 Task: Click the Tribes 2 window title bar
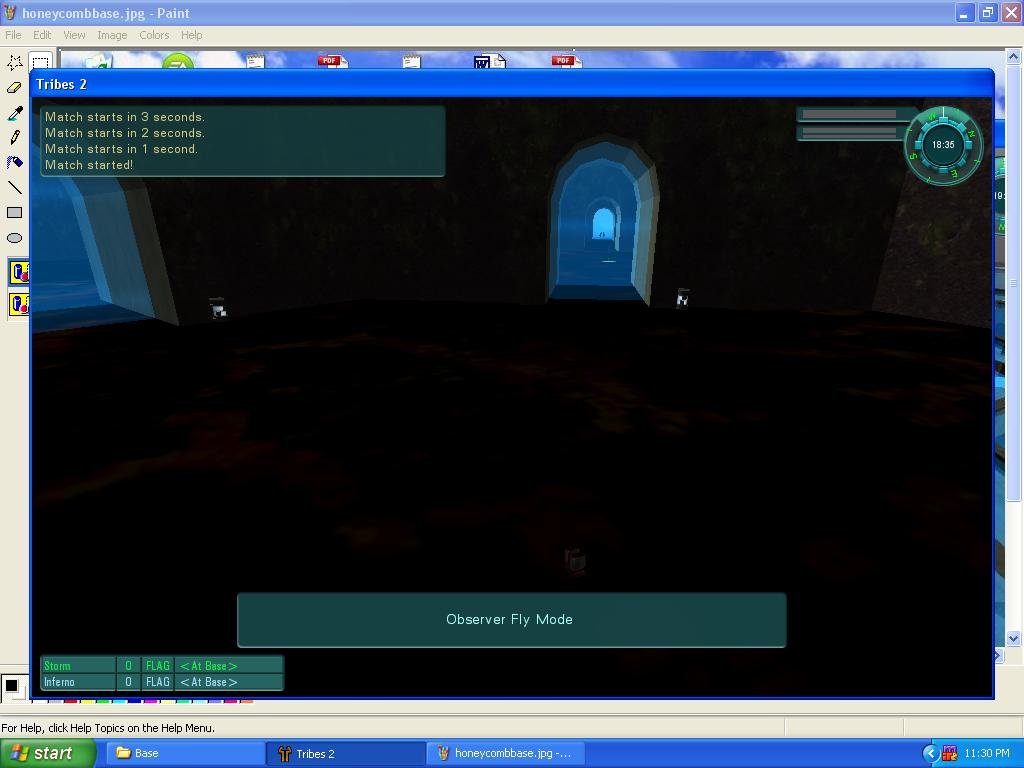512,84
